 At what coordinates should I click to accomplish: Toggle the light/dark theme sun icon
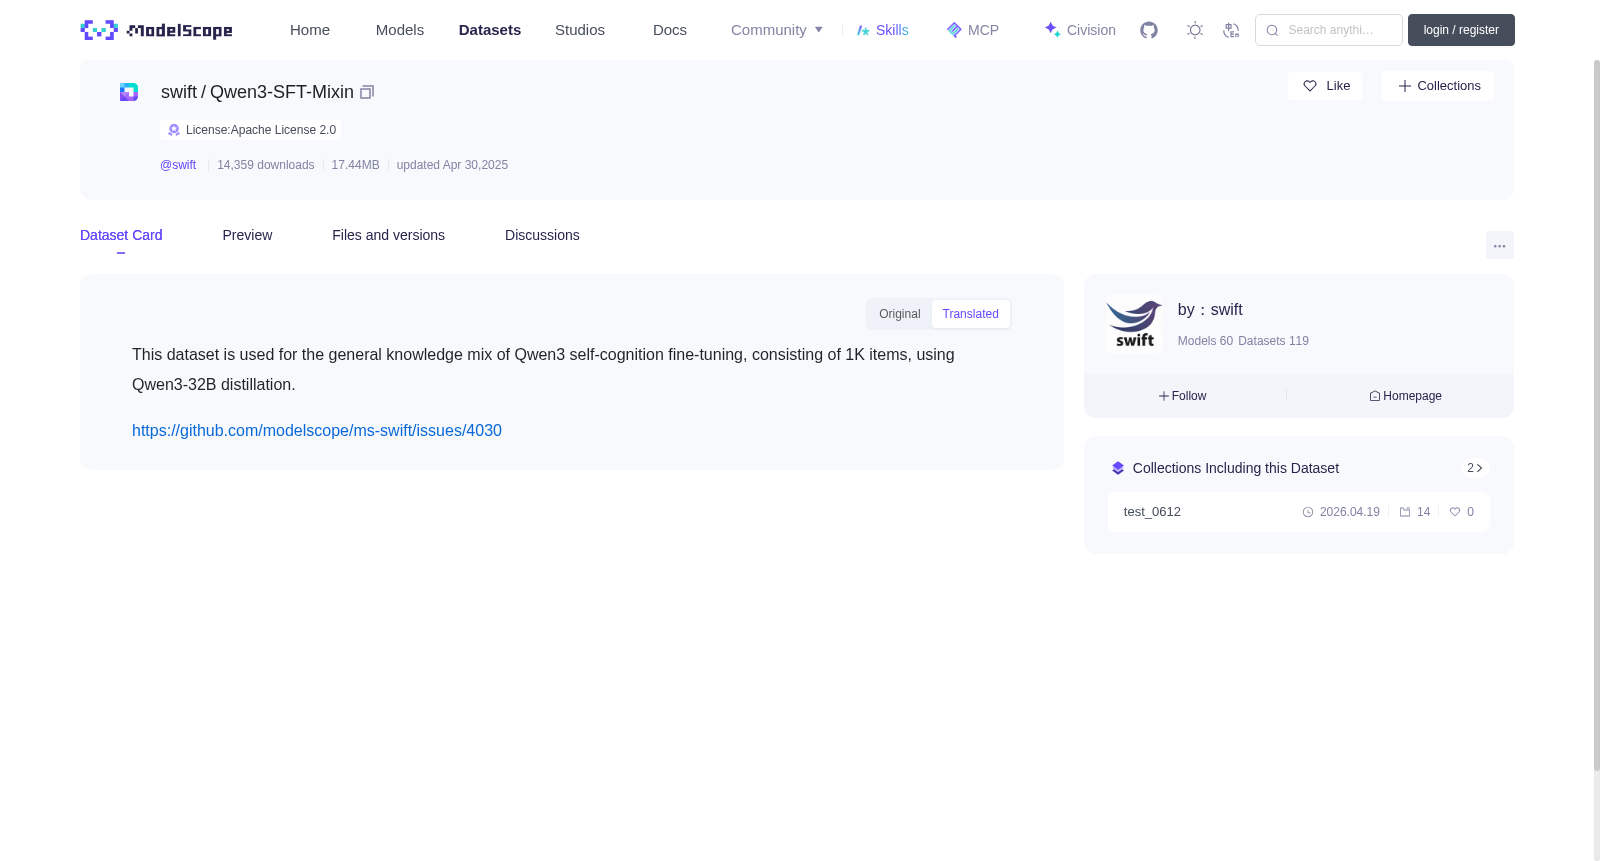point(1195,30)
